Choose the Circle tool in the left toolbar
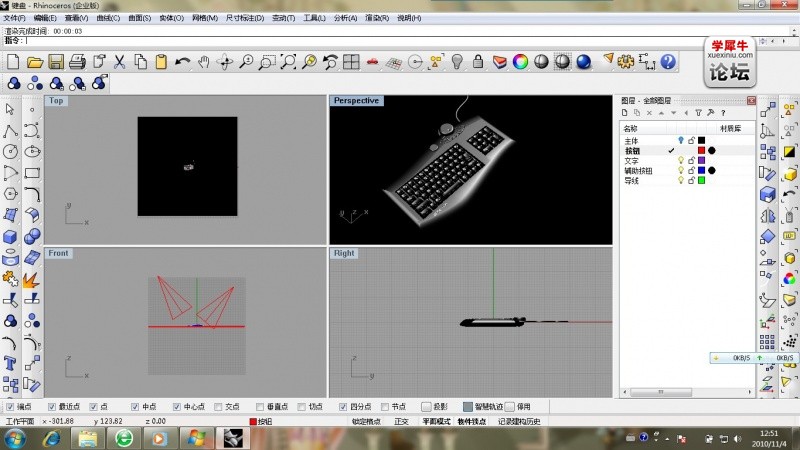The width and height of the screenshot is (800, 450). click(10, 152)
